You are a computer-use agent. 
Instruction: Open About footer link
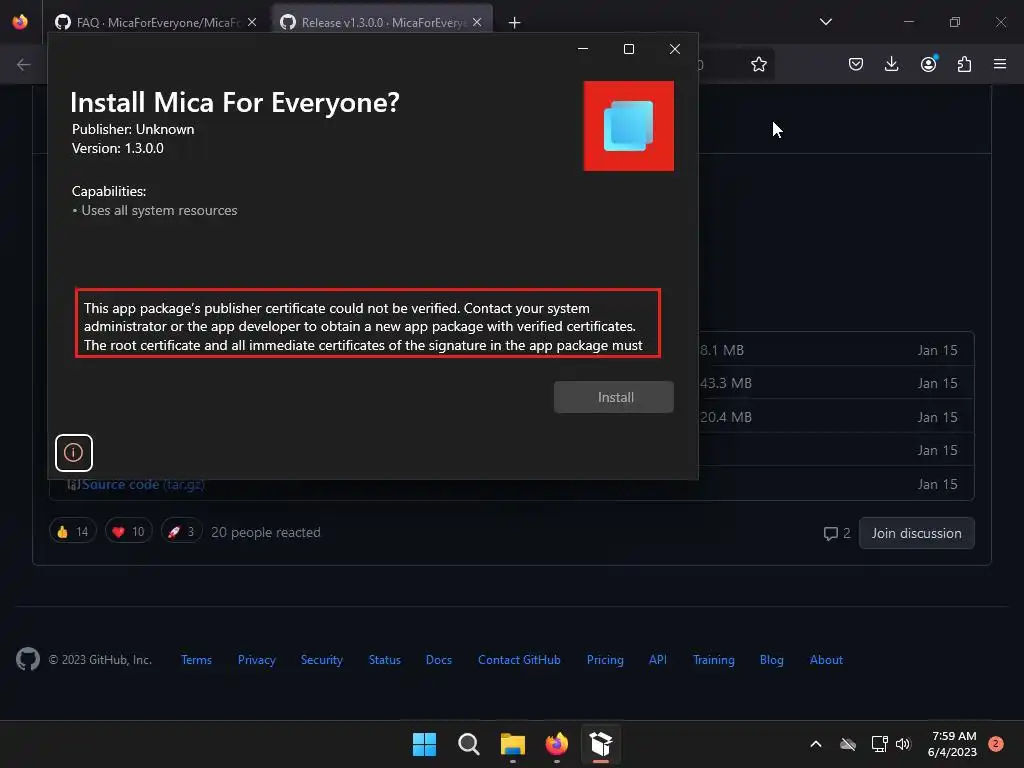826,660
